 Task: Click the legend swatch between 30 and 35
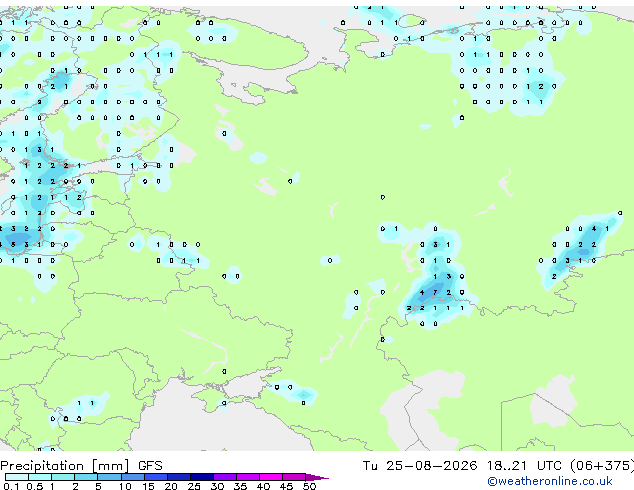click(225, 477)
